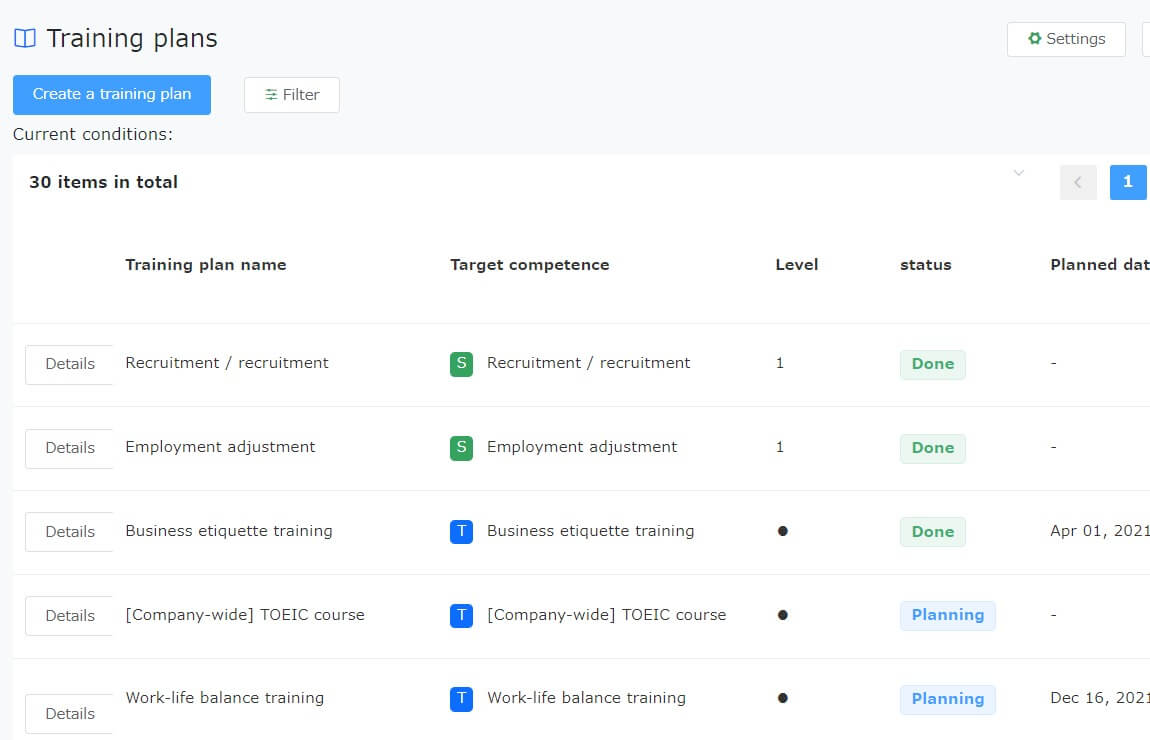
Task: Select 'Employment adjustment' plan name text
Action: 220,447
